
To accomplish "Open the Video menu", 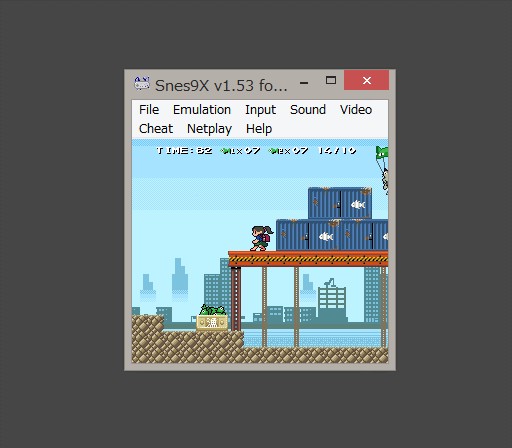I will pos(356,110).
